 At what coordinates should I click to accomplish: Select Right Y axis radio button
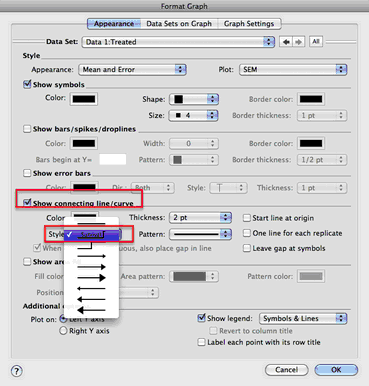point(63,331)
